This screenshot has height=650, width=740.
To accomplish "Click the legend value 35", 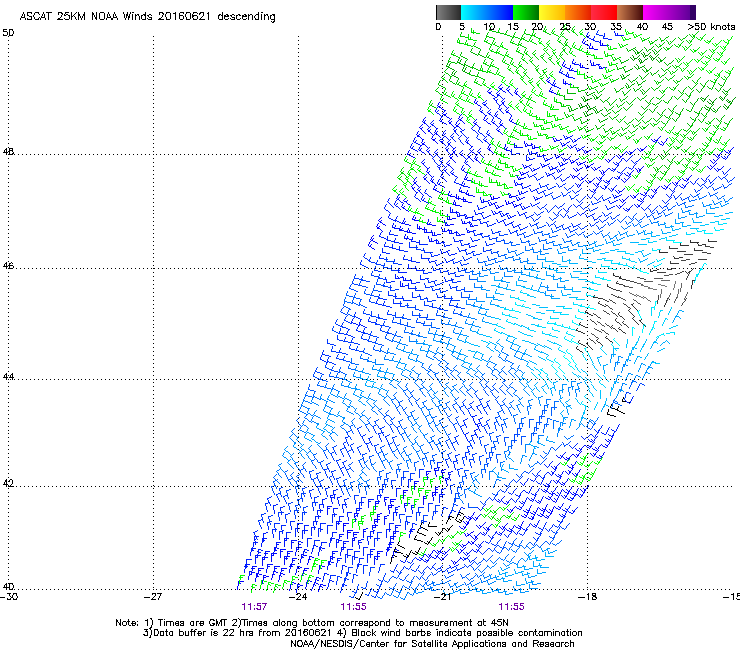I will click(616, 27).
